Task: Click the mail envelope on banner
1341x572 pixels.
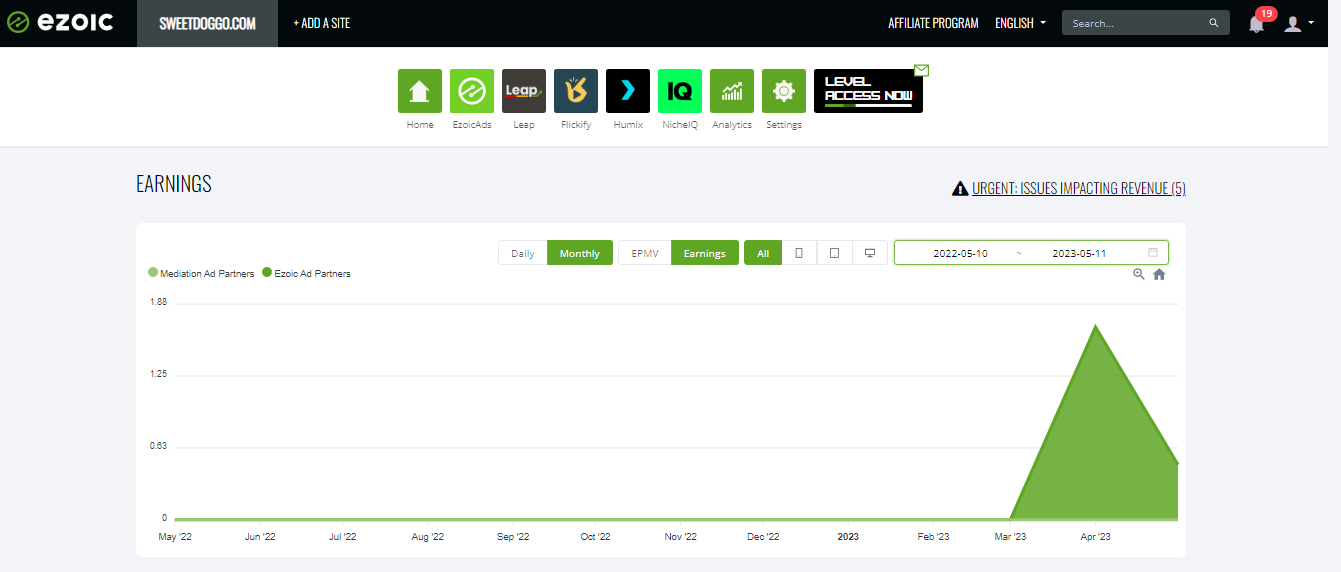Action: click(921, 70)
